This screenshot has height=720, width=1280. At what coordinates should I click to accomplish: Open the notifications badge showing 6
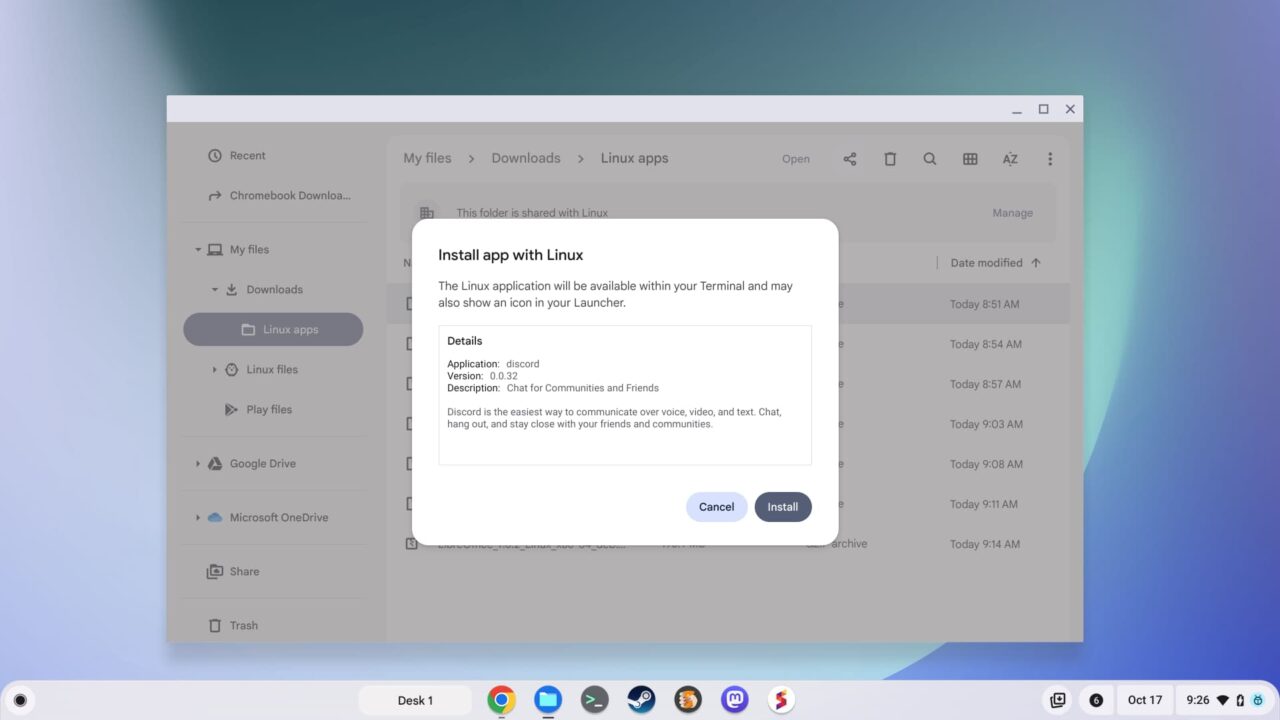point(1096,700)
